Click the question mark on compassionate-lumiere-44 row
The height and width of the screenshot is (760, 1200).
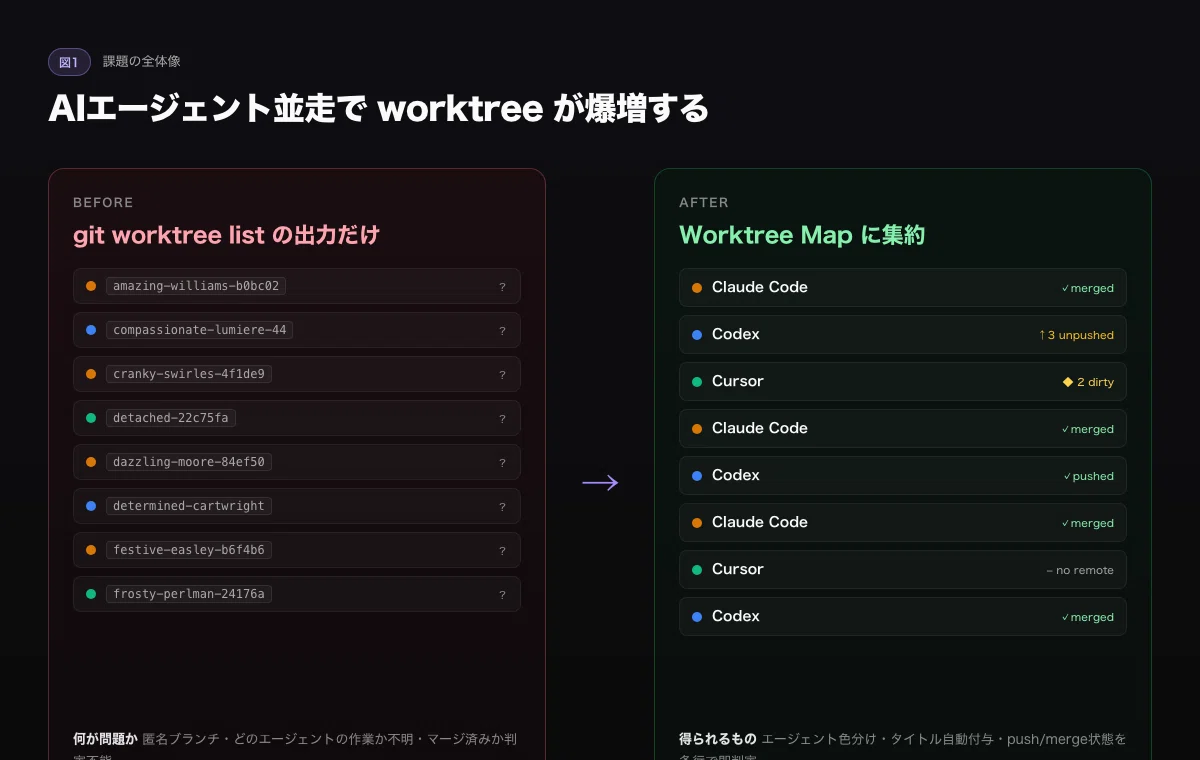point(502,331)
